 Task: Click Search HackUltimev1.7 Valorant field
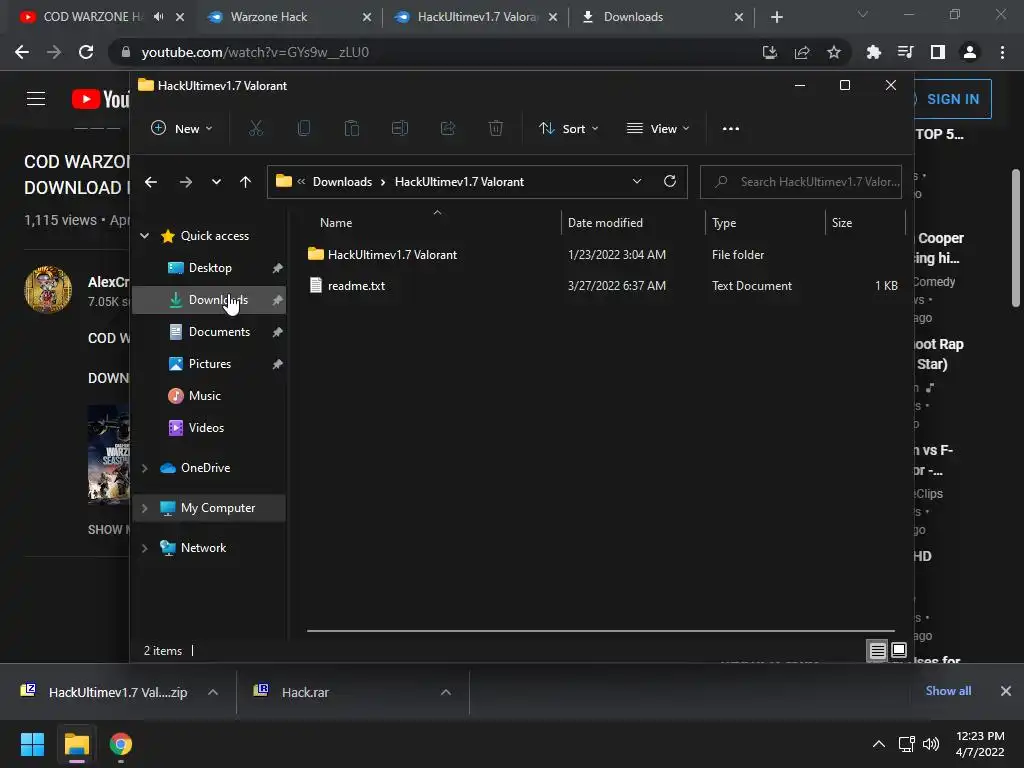coord(801,182)
